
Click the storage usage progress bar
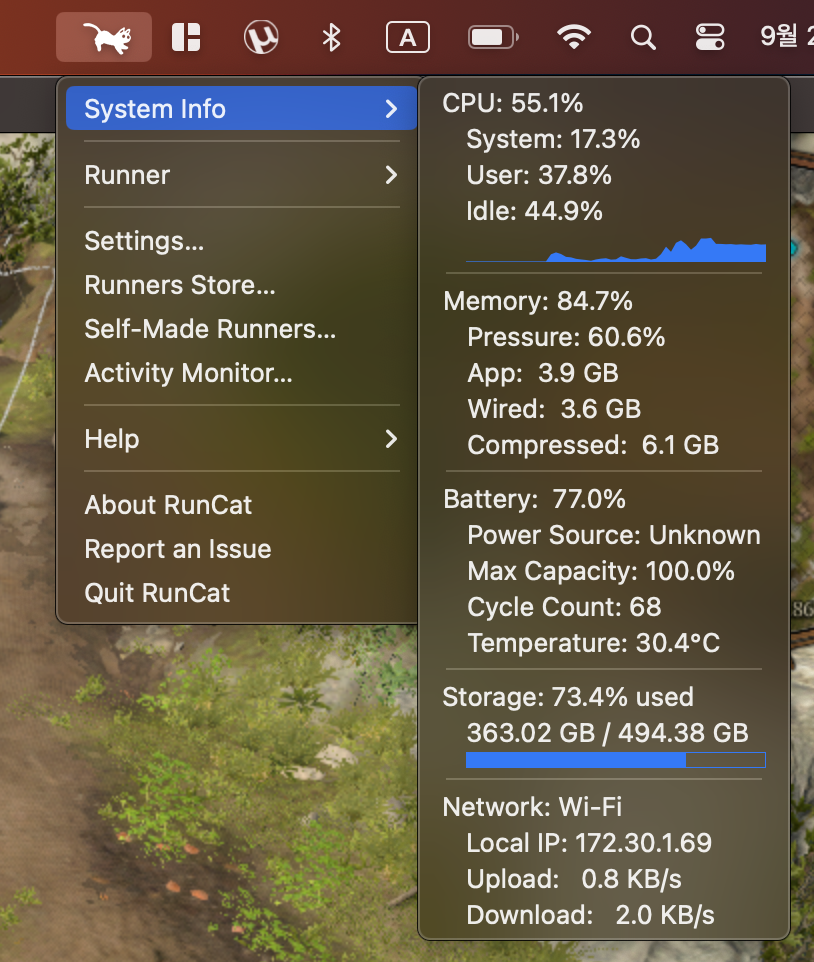point(614,760)
